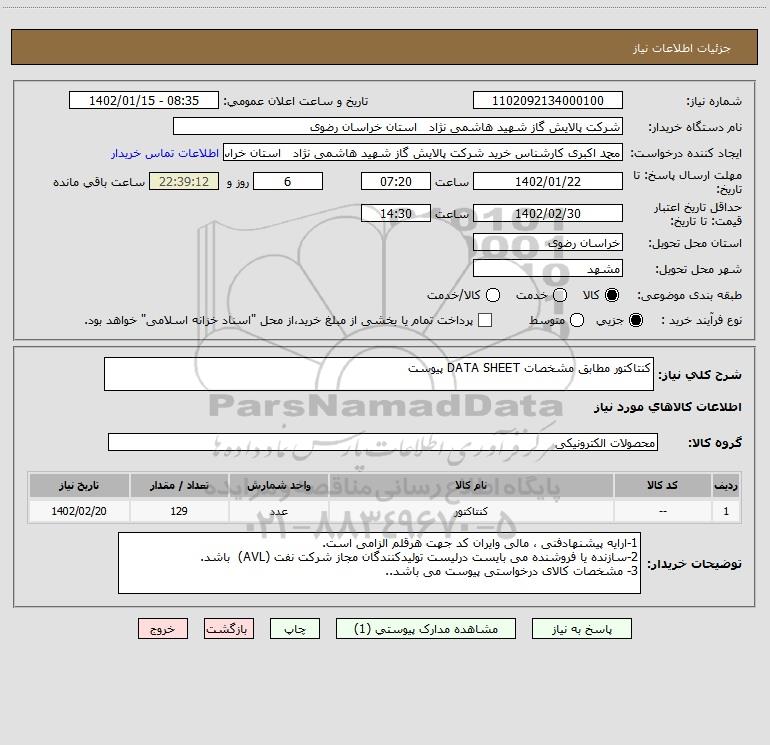The image size is (770, 745).
Task: Click the واحد شمارش column header
Action: (278, 486)
